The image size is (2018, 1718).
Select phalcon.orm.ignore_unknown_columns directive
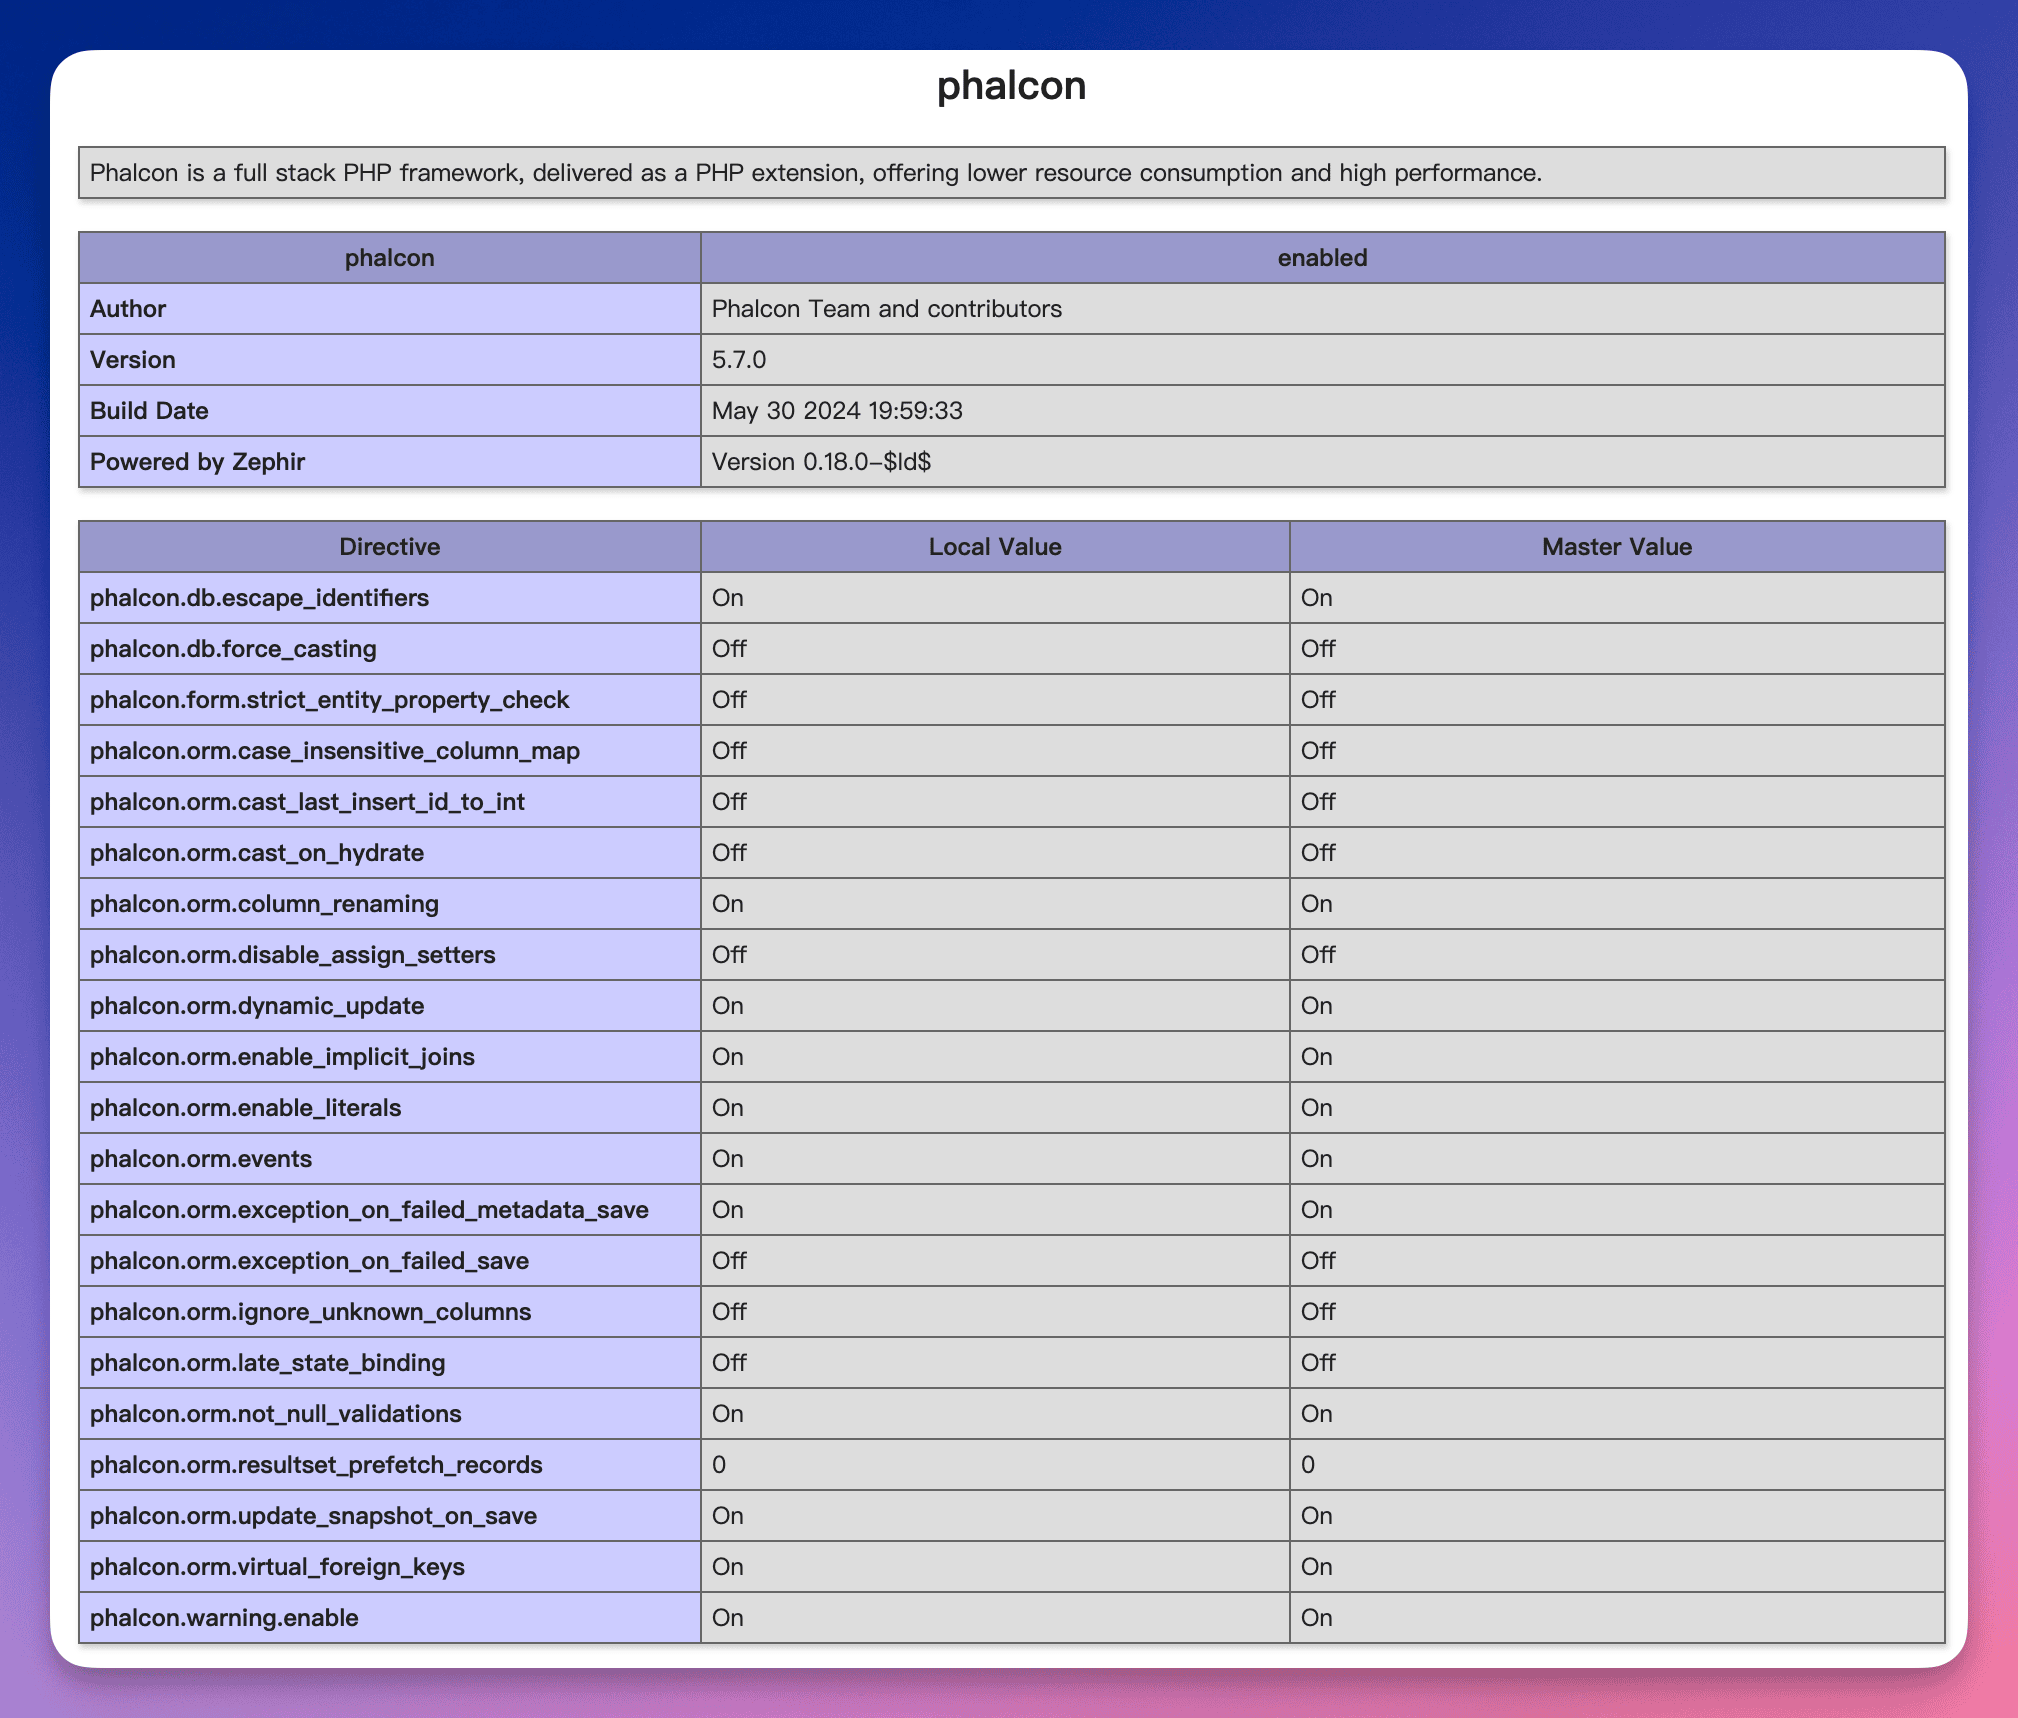[x=311, y=1312]
